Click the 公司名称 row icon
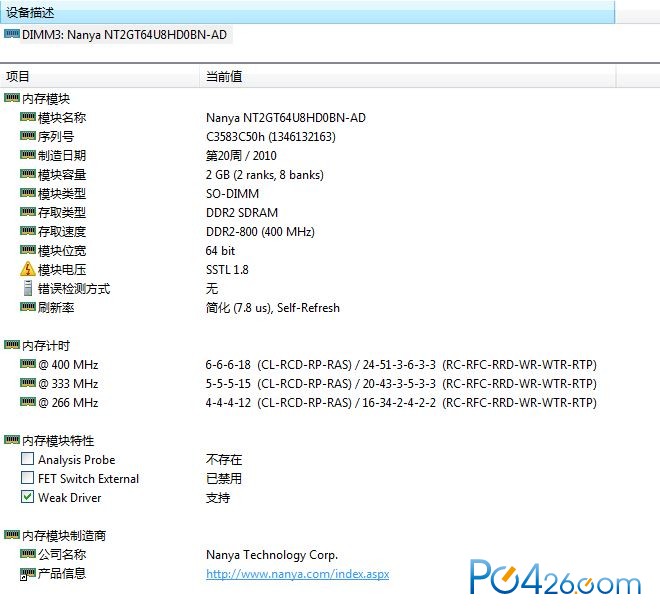The width and height of the screenshot is (660, 613). click(x=28, y=553)
